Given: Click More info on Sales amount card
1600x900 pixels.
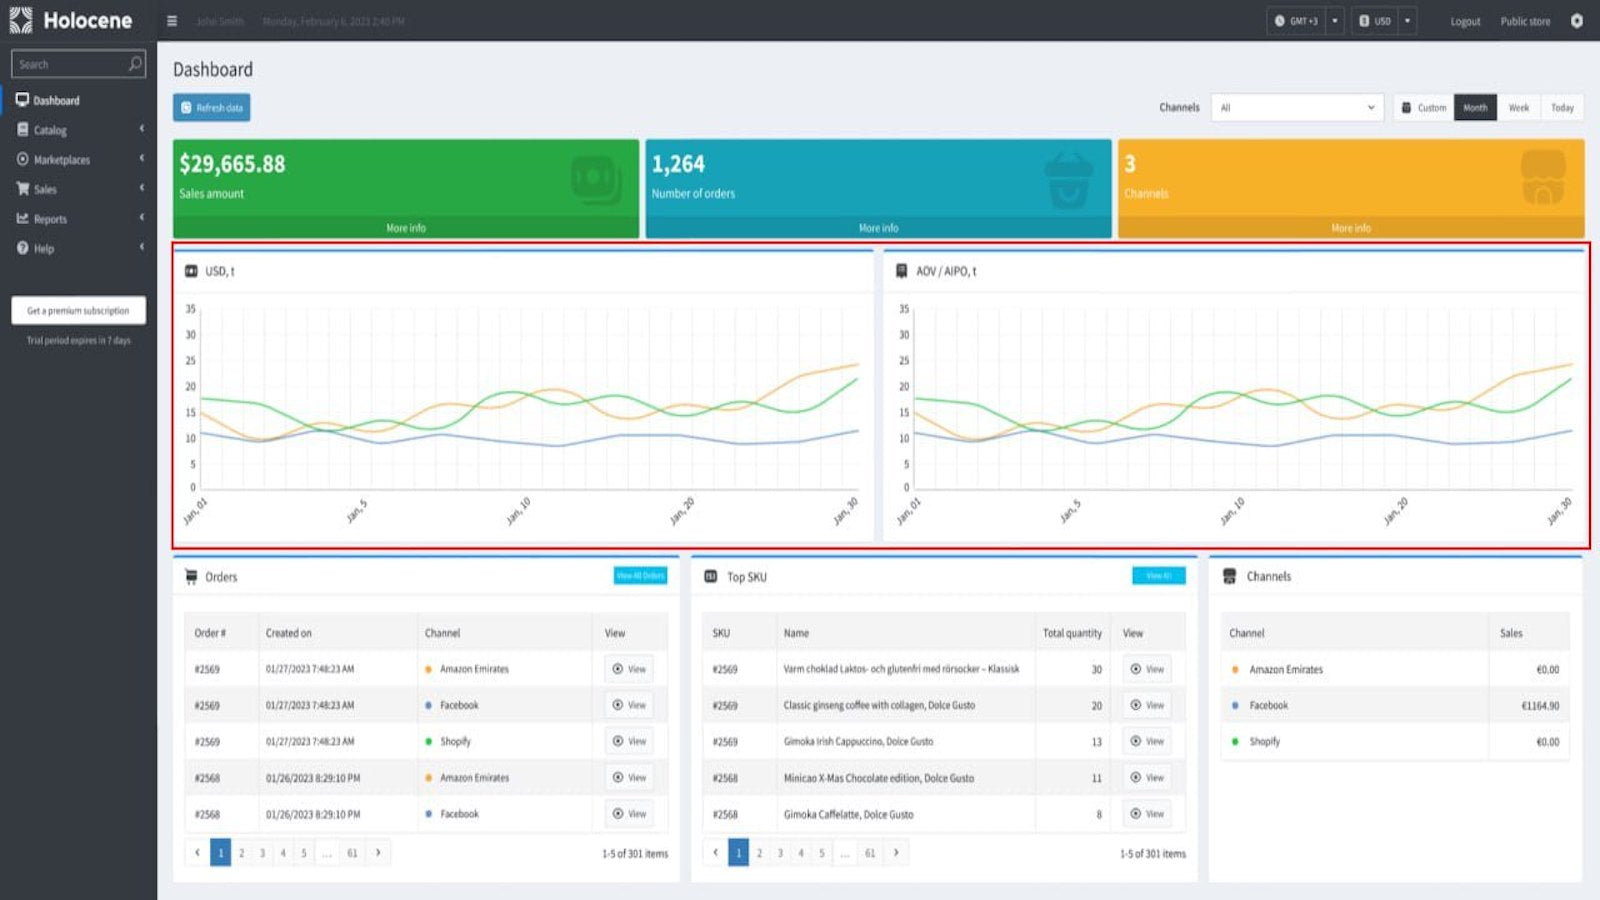Looking at the screenshot, I should tap(406, 228).
